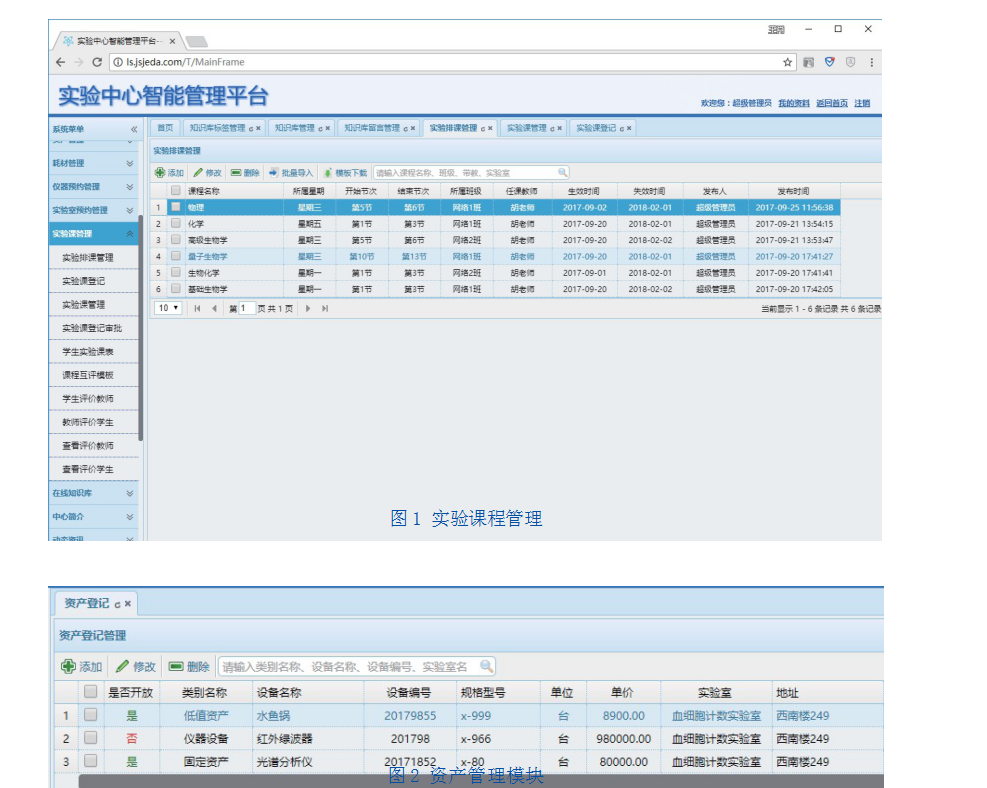Collapse the 系统菜单 sidebar with double arrow
Image resolution: width=987 pixels, height=788 pixels.
(133, 129)
